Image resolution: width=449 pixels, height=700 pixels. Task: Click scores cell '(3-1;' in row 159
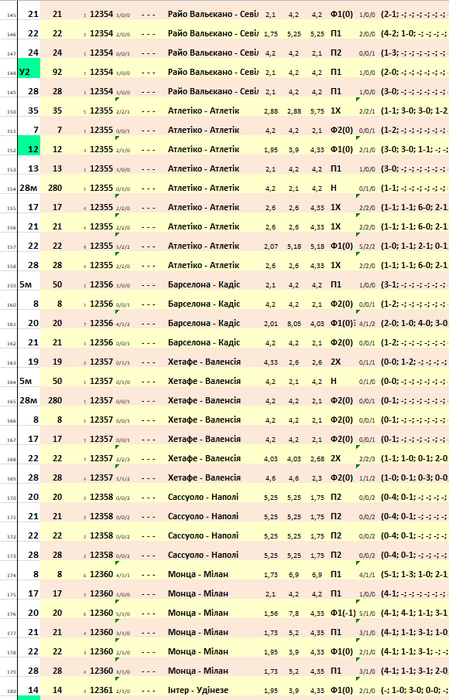pyautogui.click(x=415, y=284)
